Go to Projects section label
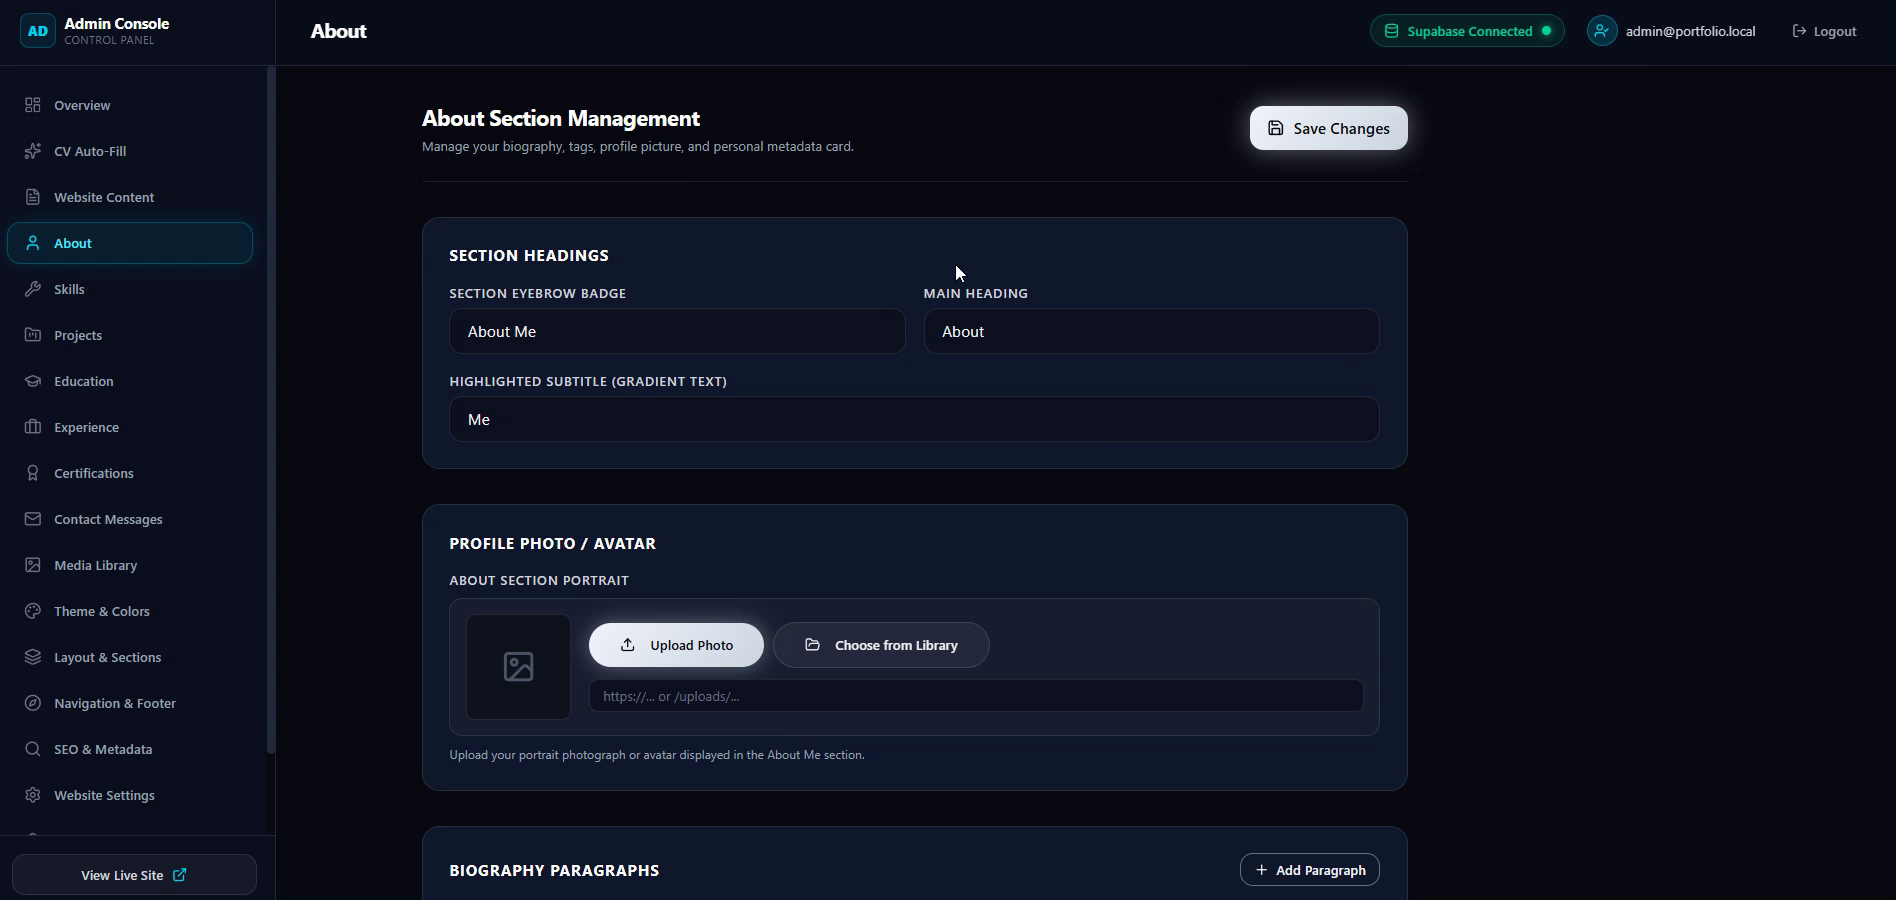The image size is (1896, 900). tap(78, 335)
